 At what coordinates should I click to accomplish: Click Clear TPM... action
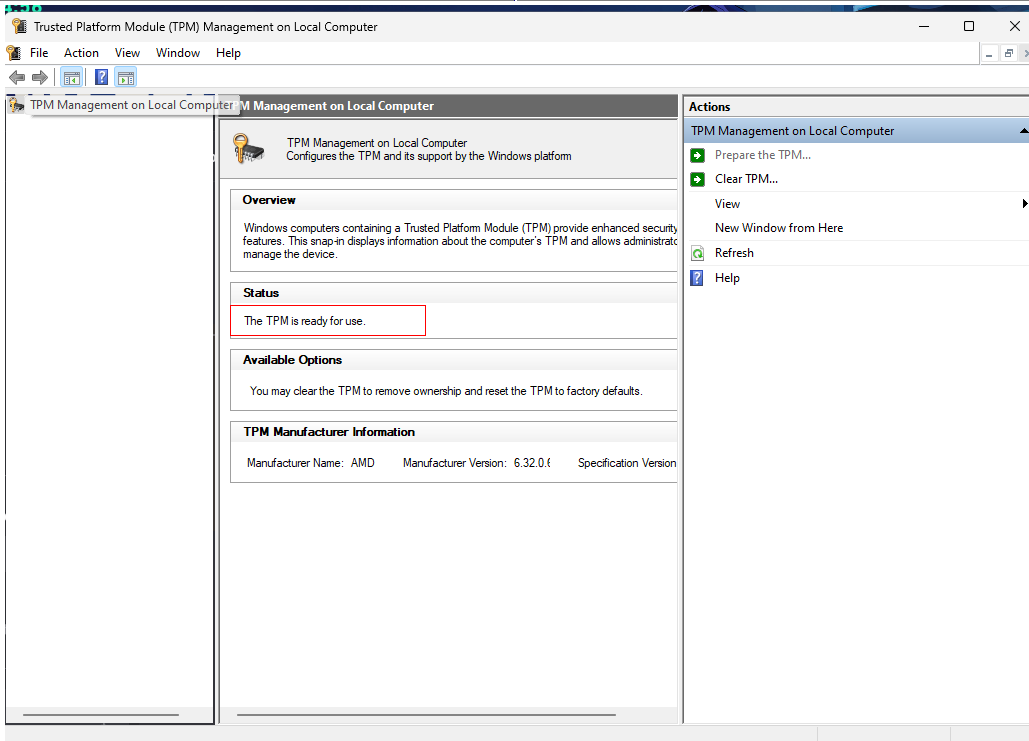point(746,179)
